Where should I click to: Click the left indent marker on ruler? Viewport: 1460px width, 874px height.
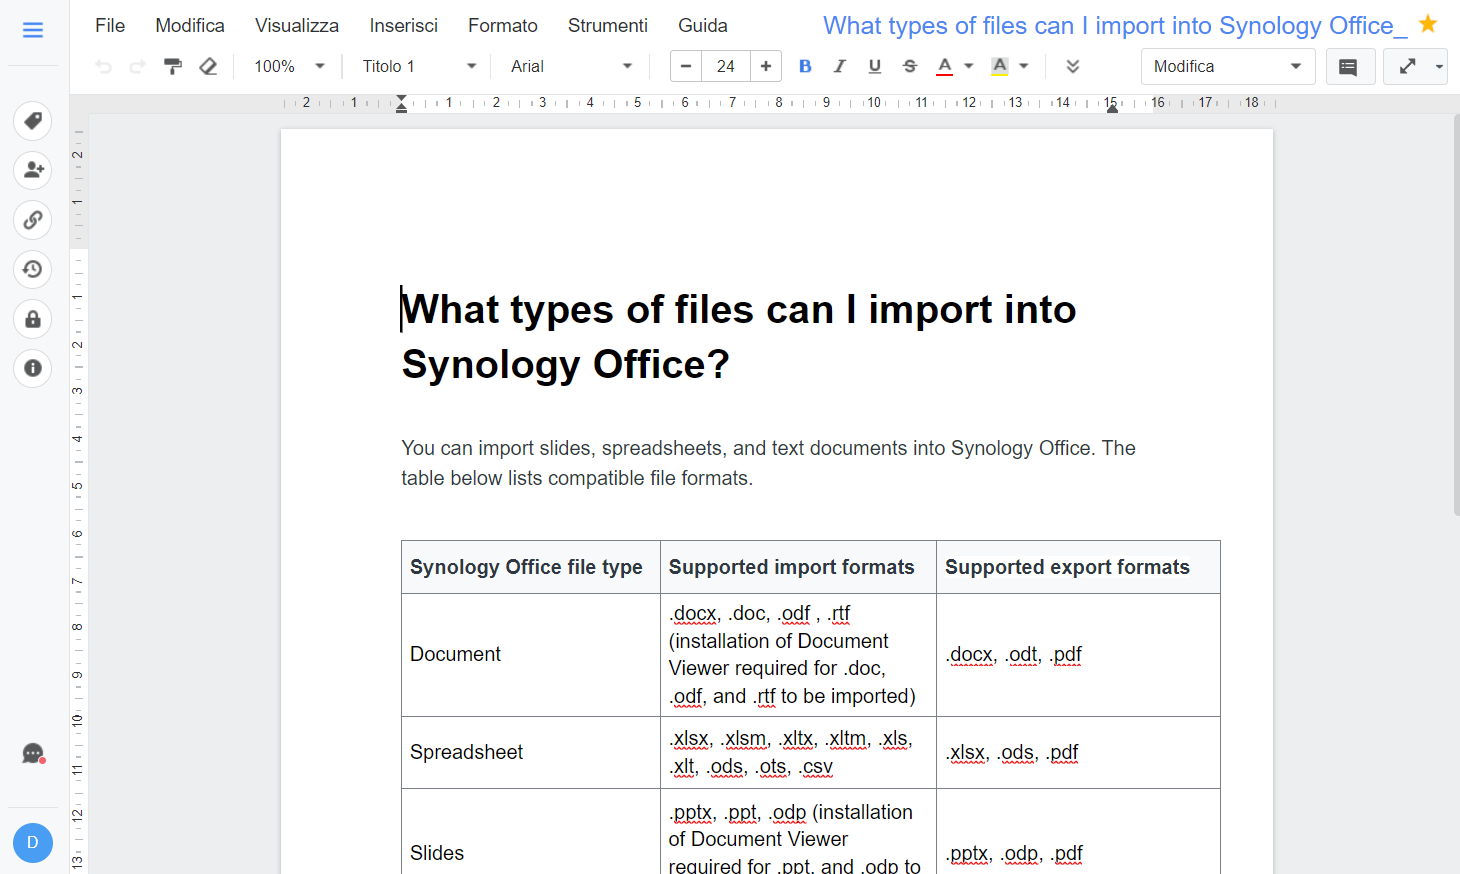[x=401, y=103]
